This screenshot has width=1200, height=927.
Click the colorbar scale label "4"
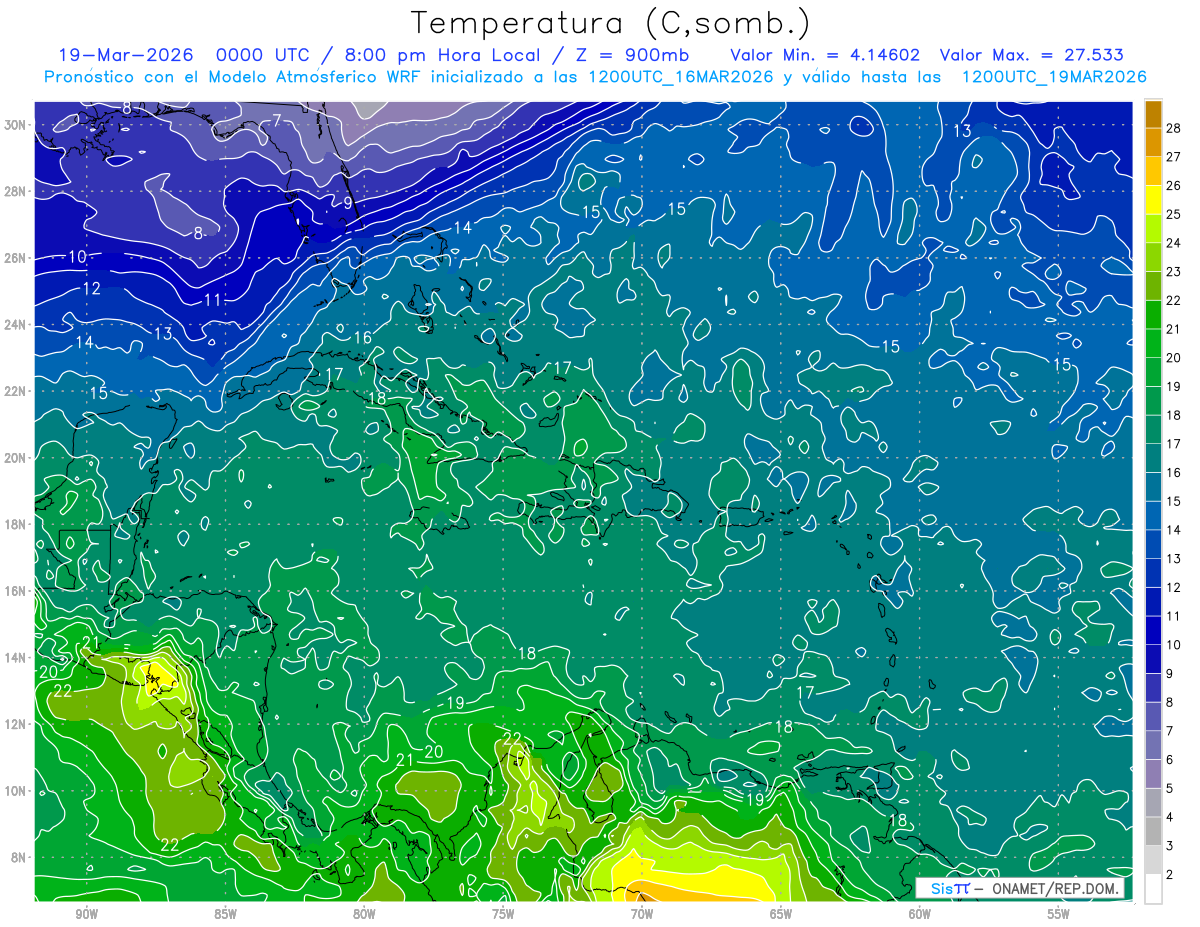point(1169,817)
